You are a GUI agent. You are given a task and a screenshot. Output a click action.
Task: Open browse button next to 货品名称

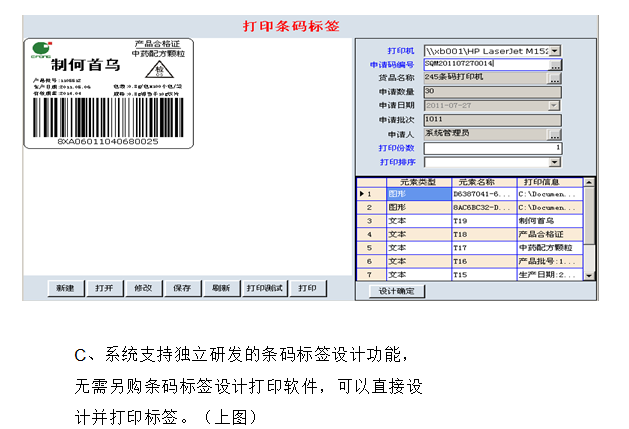[554, 79]
